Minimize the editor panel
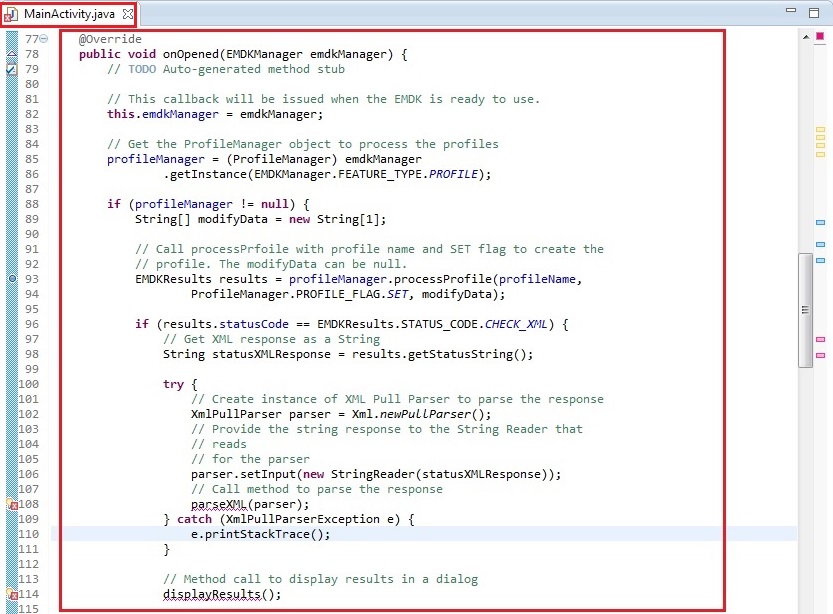This screenshot has width=833, height=614. pos(792,12)
